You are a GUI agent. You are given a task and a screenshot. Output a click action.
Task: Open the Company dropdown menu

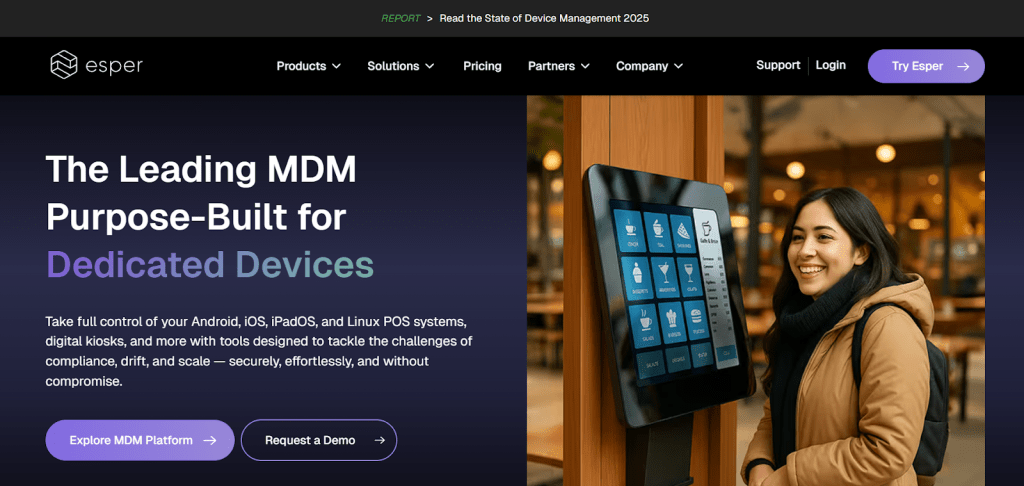(649, 66)
